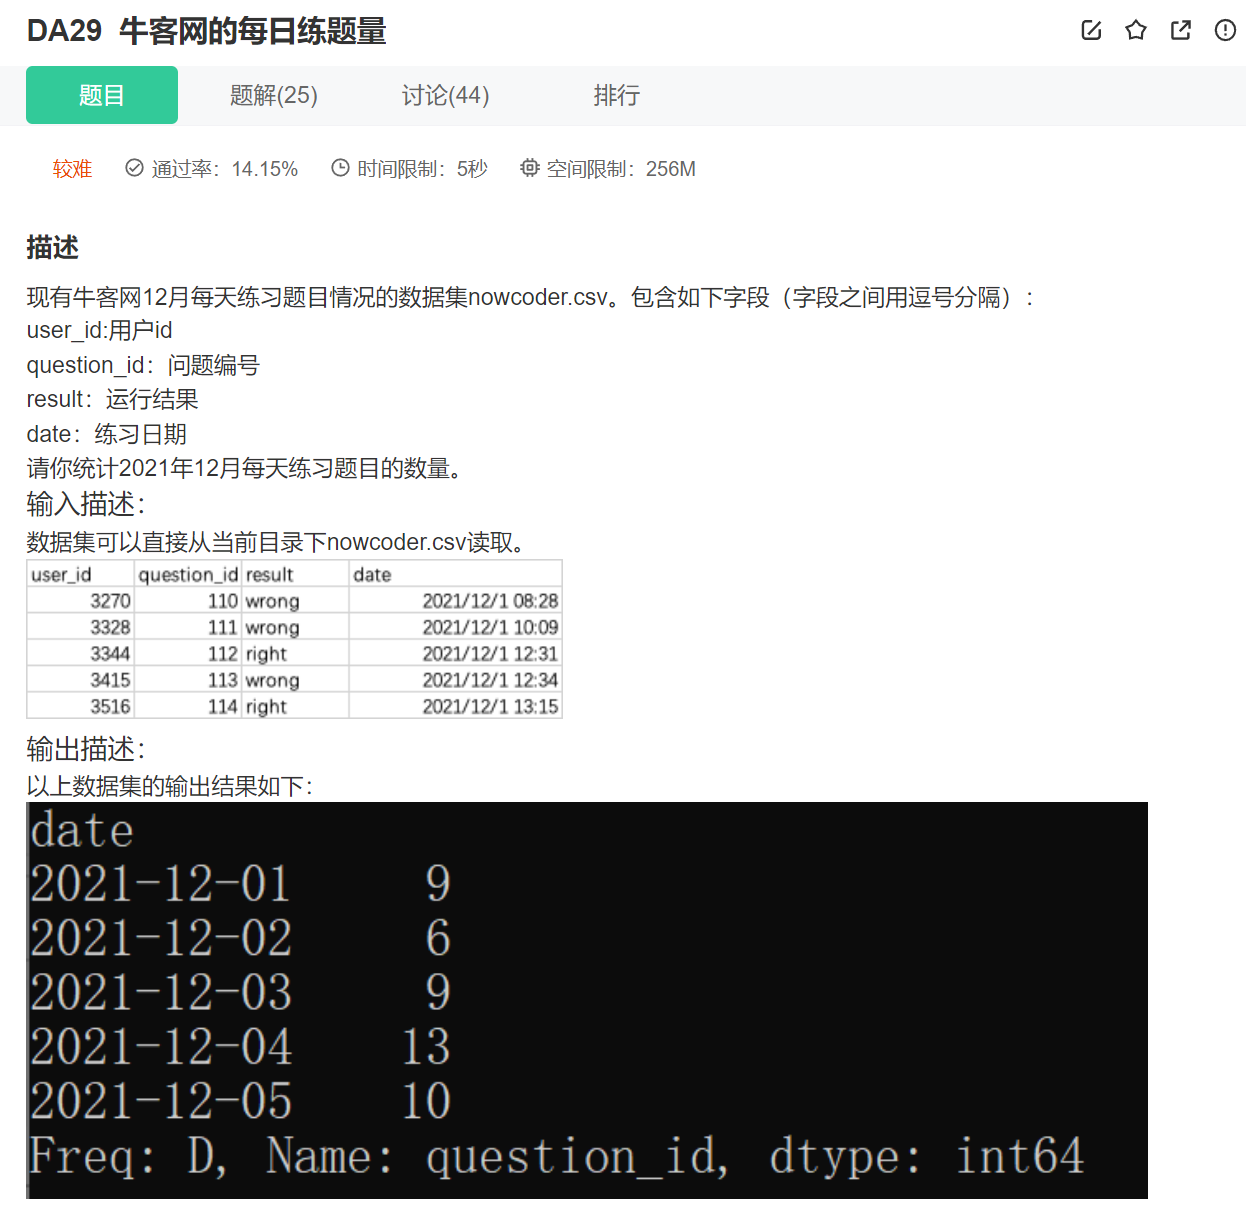Open the share external link icon
Image resolution: width=1246 pixels, height=1213 pixels.
click(x=1181, y=30)
